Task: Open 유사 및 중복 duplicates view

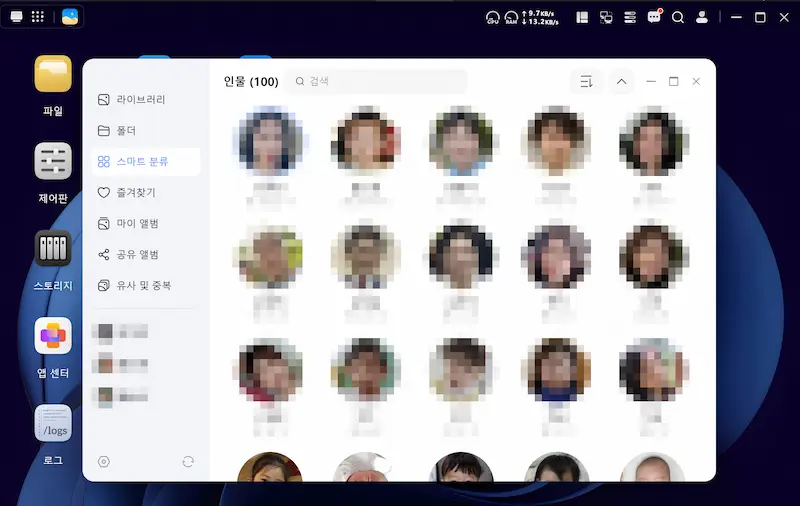Action: coord(145,285)
